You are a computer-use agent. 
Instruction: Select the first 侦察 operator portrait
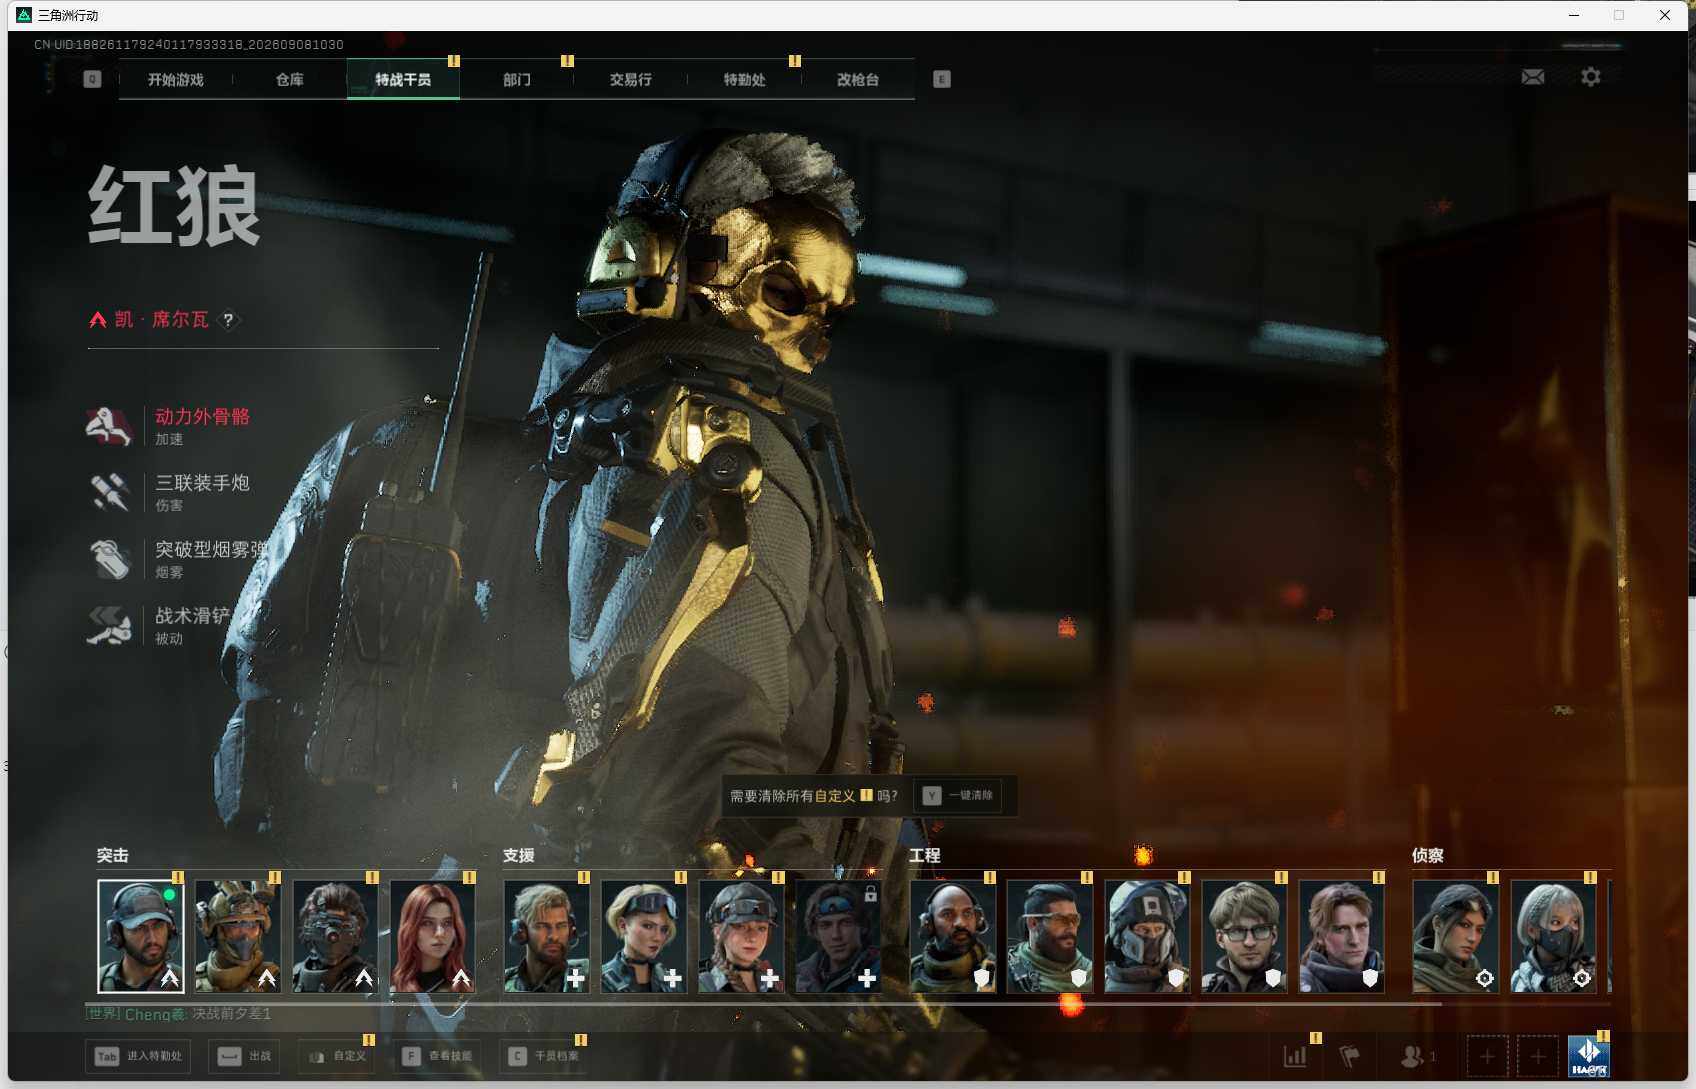[1456, 936]
